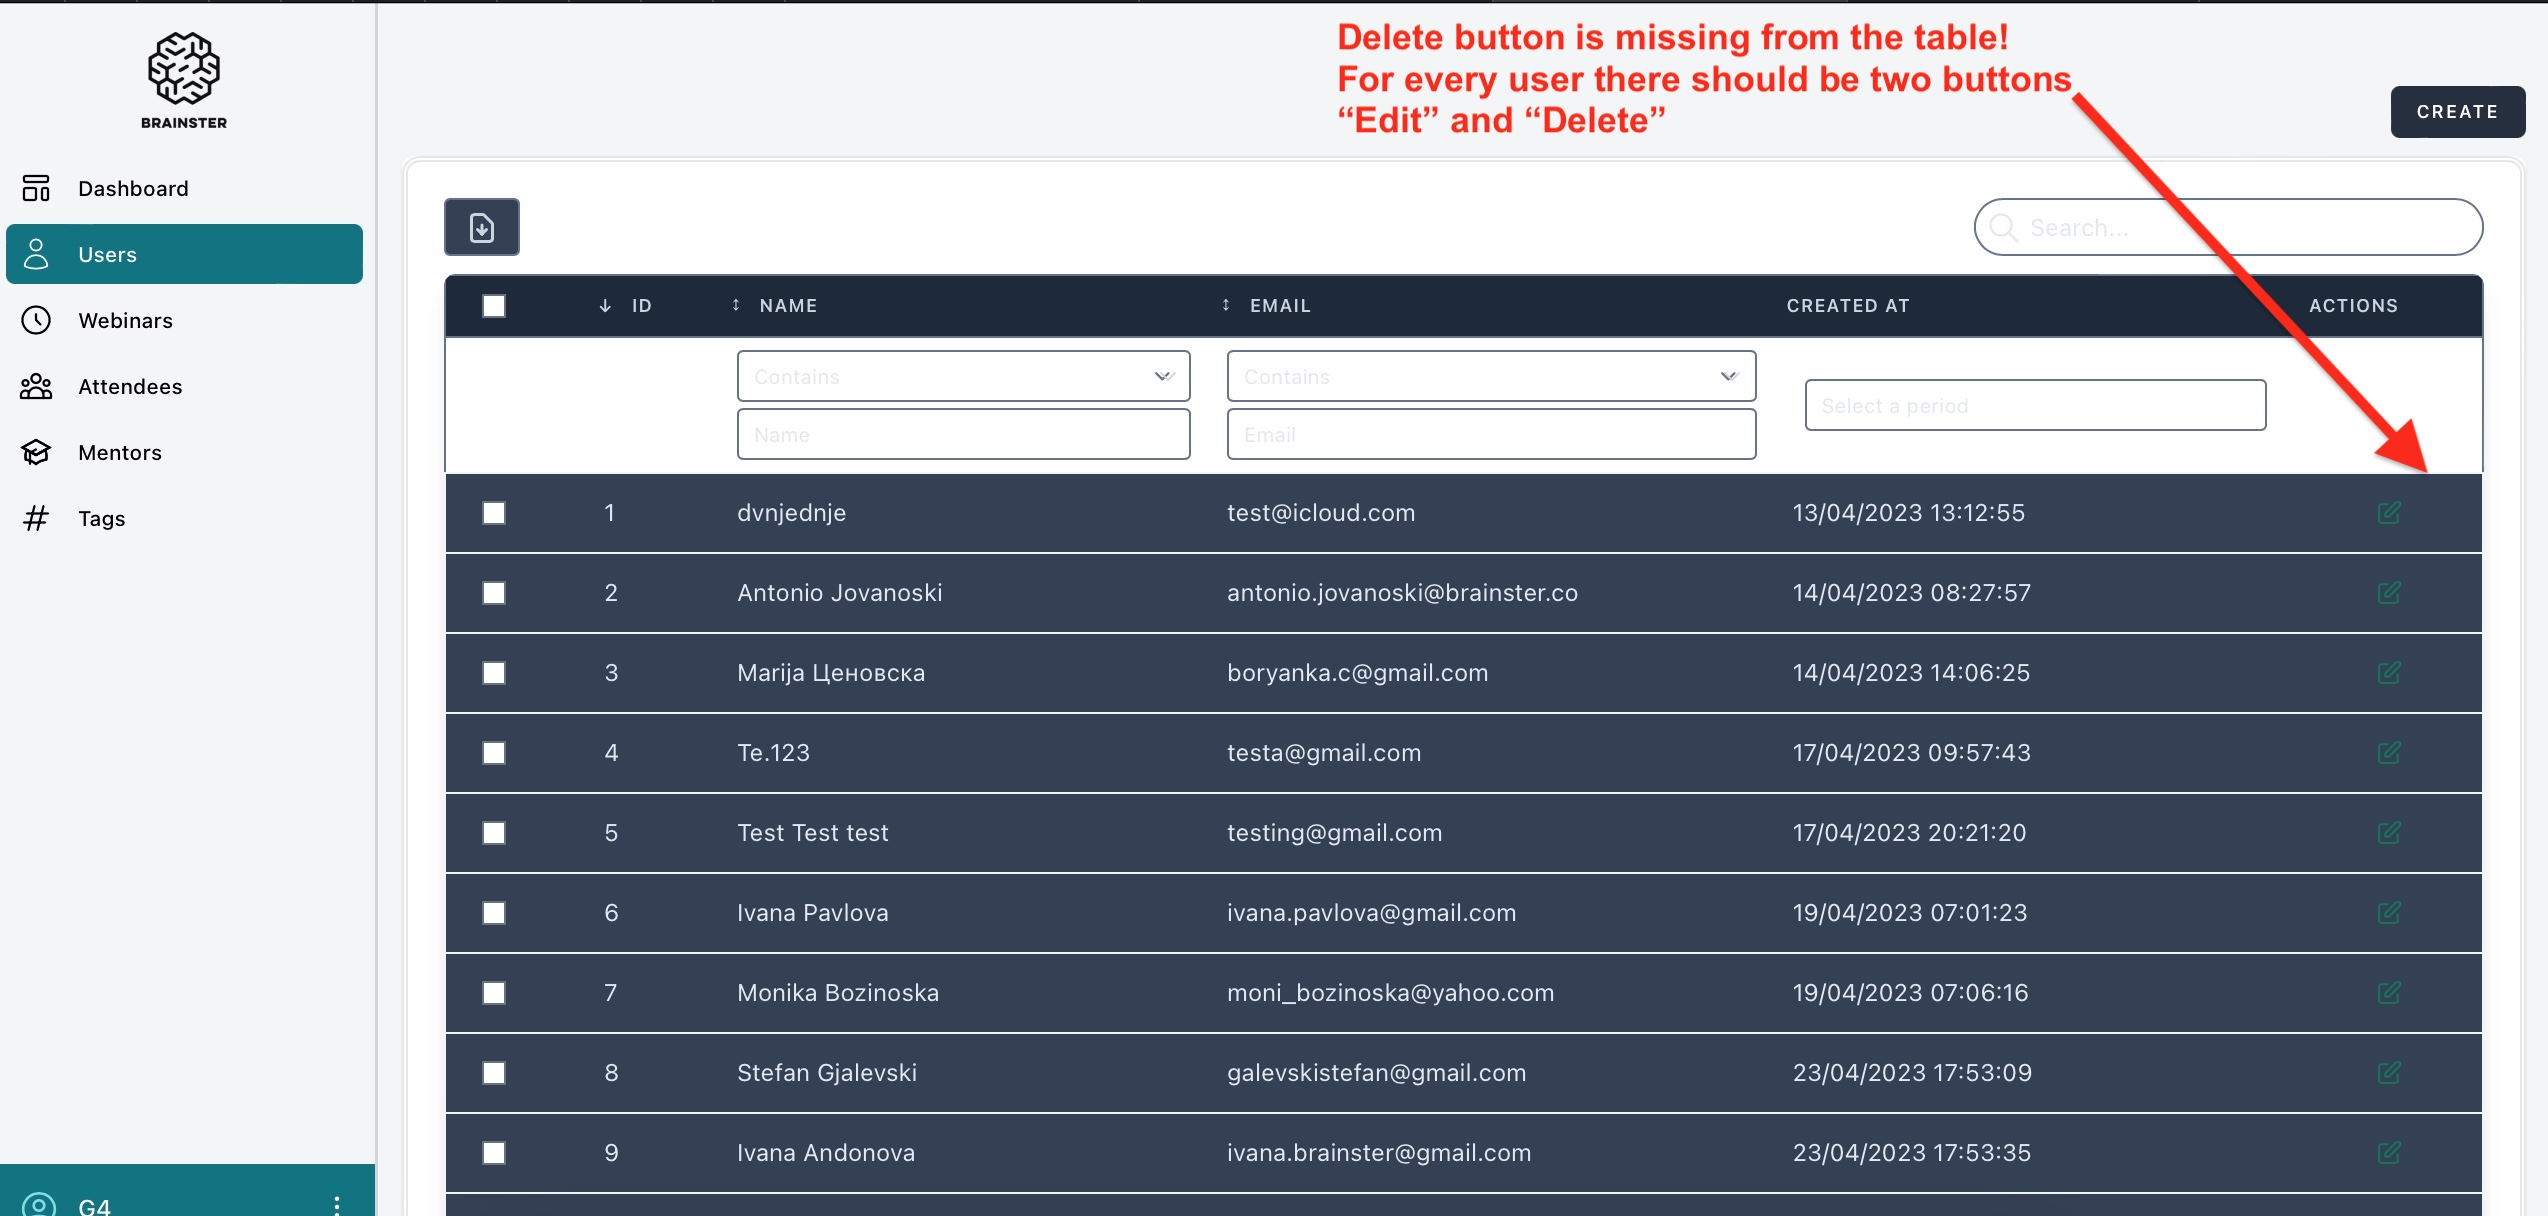Click edit icon for Antonio Jovanoski
The height and width of the screenshot is (1216, 2548).
coord(2388,593)
